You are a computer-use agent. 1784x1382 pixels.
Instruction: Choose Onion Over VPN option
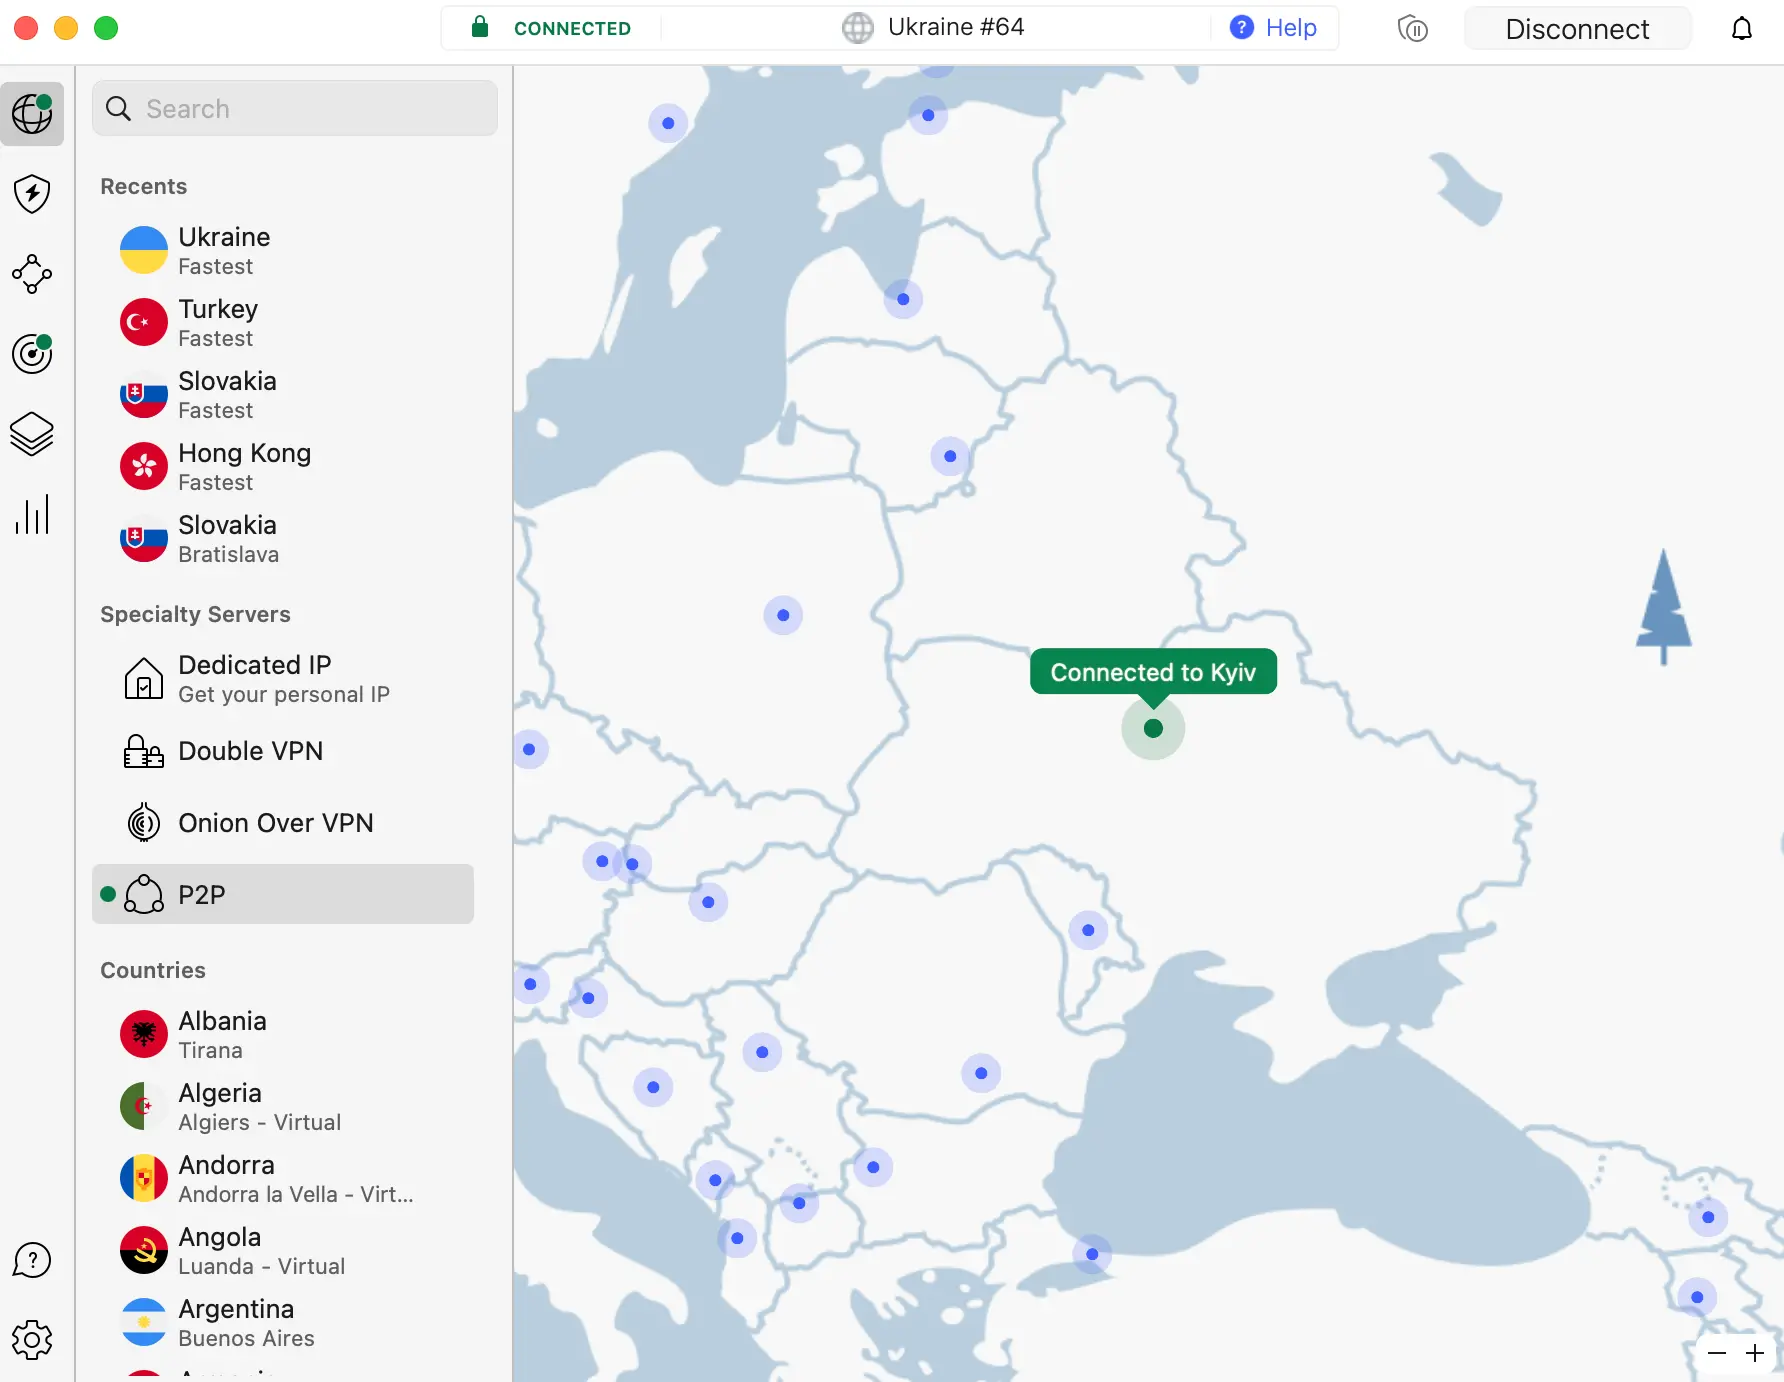pyautogui.click(x=275, y=823)
